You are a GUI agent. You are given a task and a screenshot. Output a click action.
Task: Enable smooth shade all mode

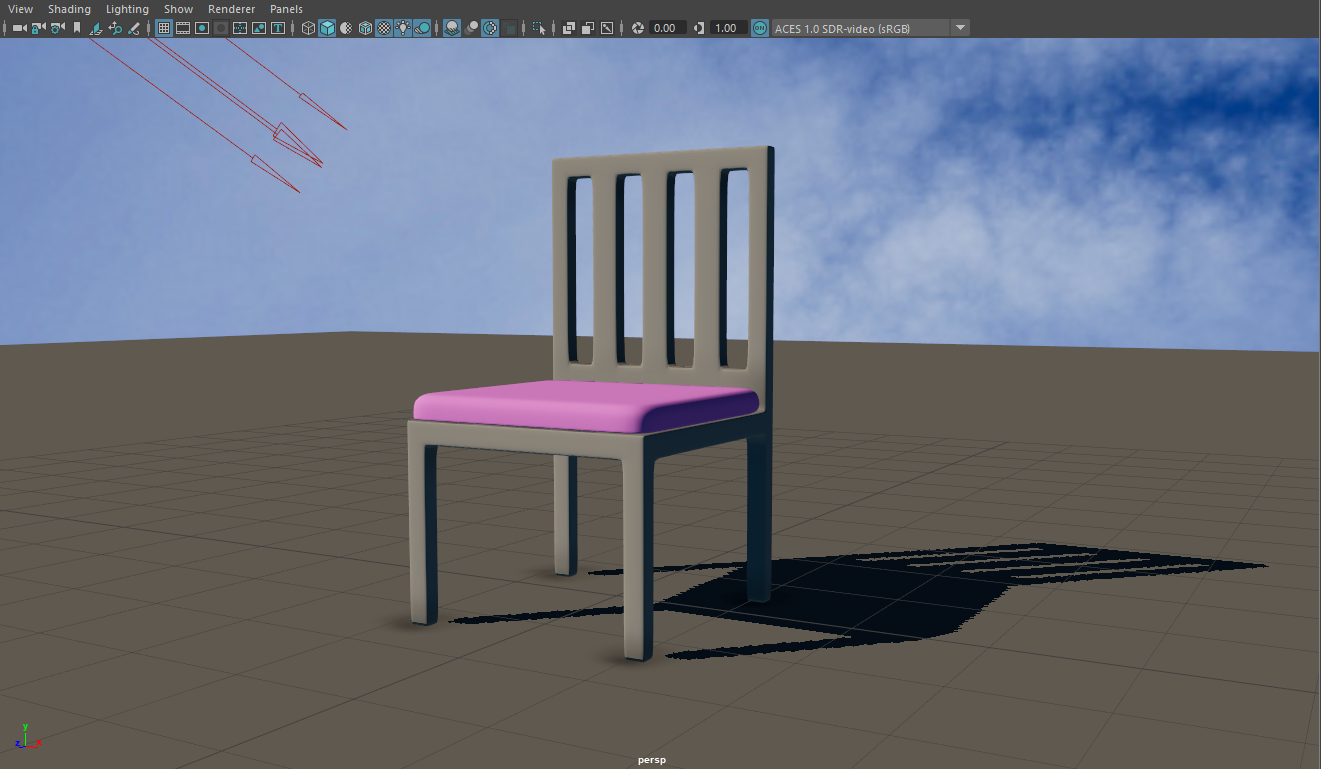[327, 28]
